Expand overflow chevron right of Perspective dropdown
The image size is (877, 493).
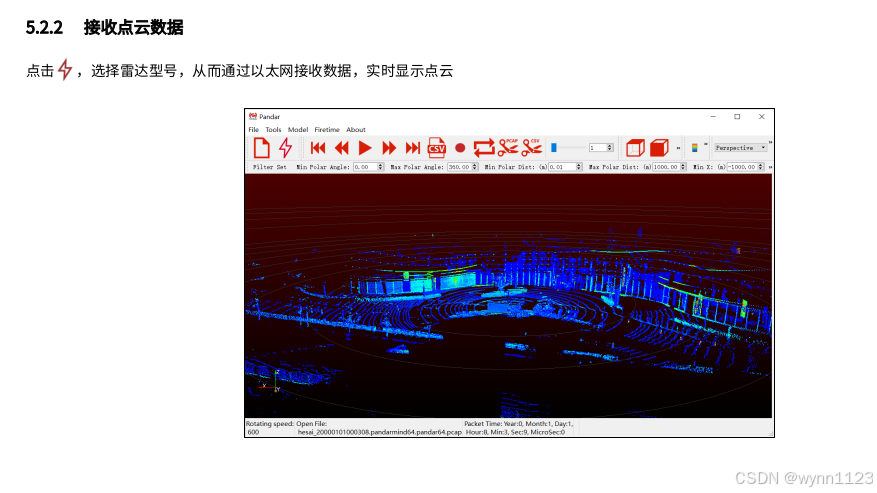[x=770, y=143]
